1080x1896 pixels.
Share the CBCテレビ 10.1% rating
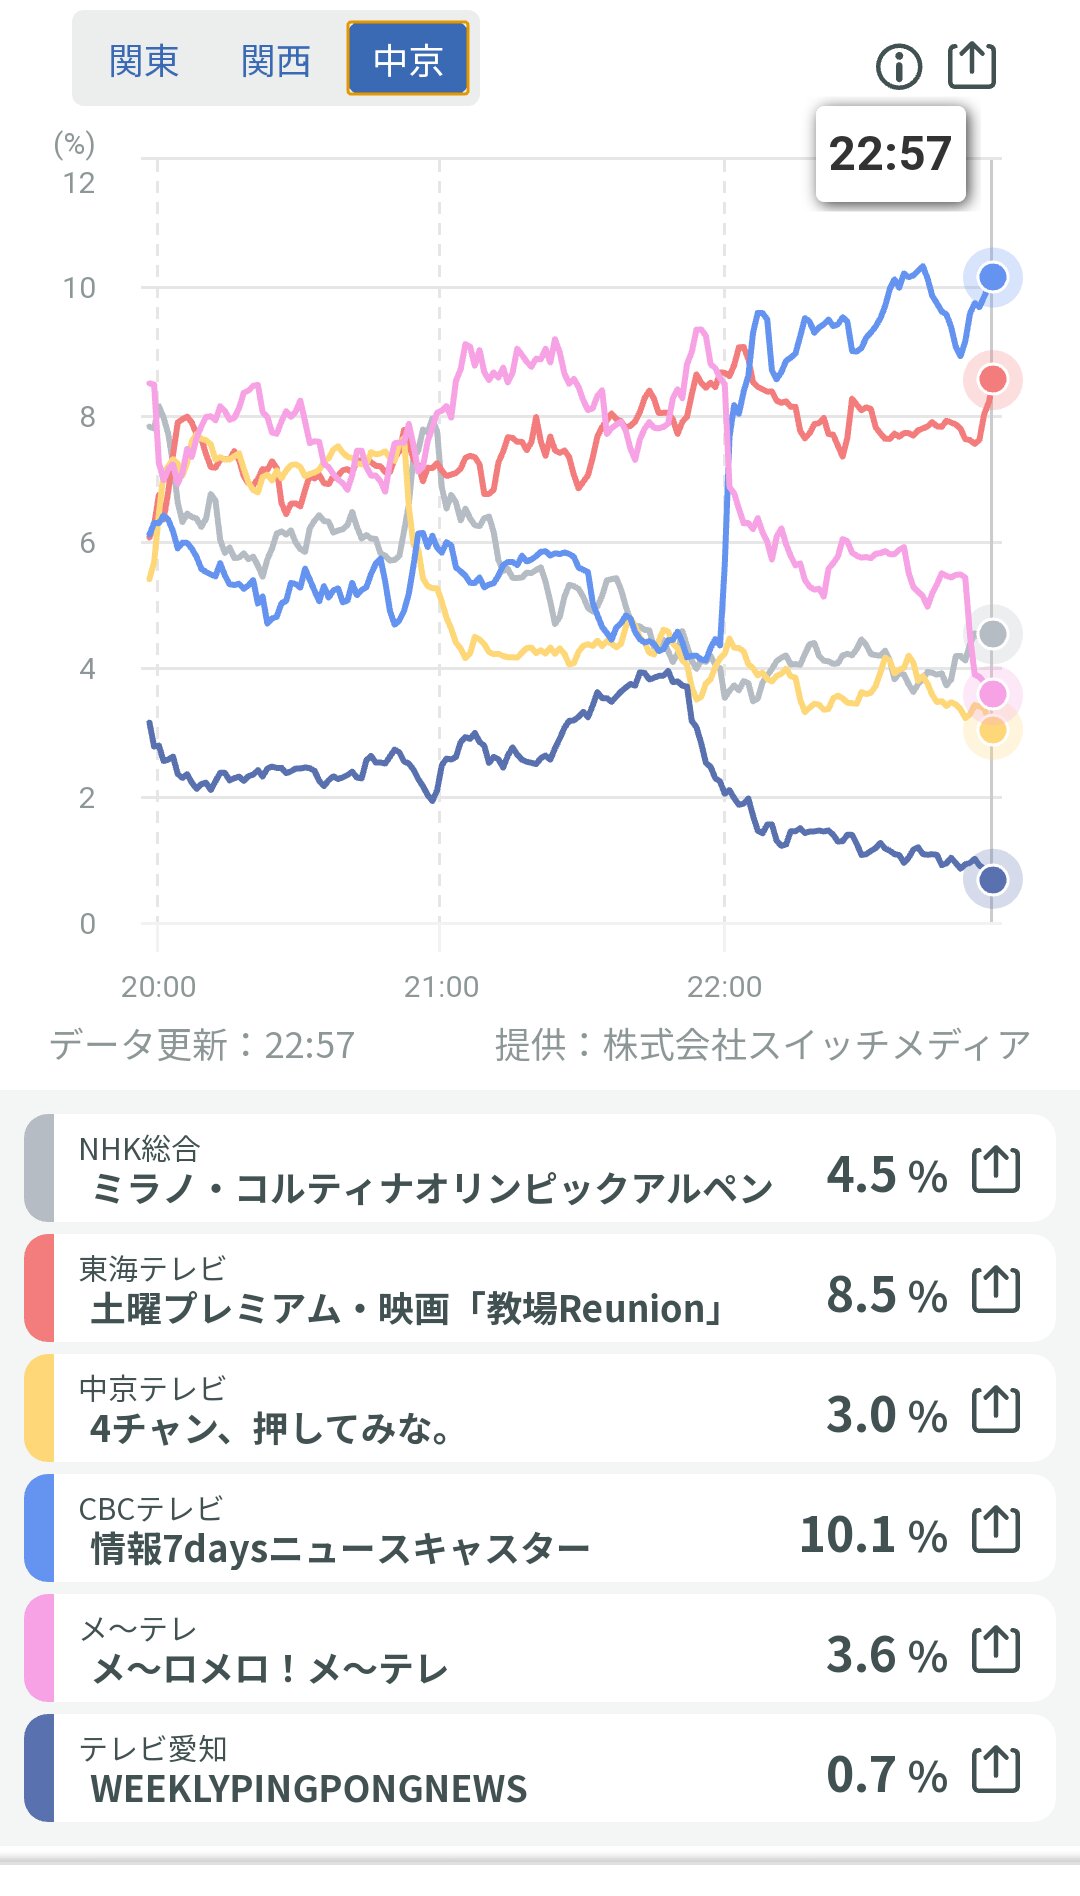pyautogui.click(x=996, y=1529)
